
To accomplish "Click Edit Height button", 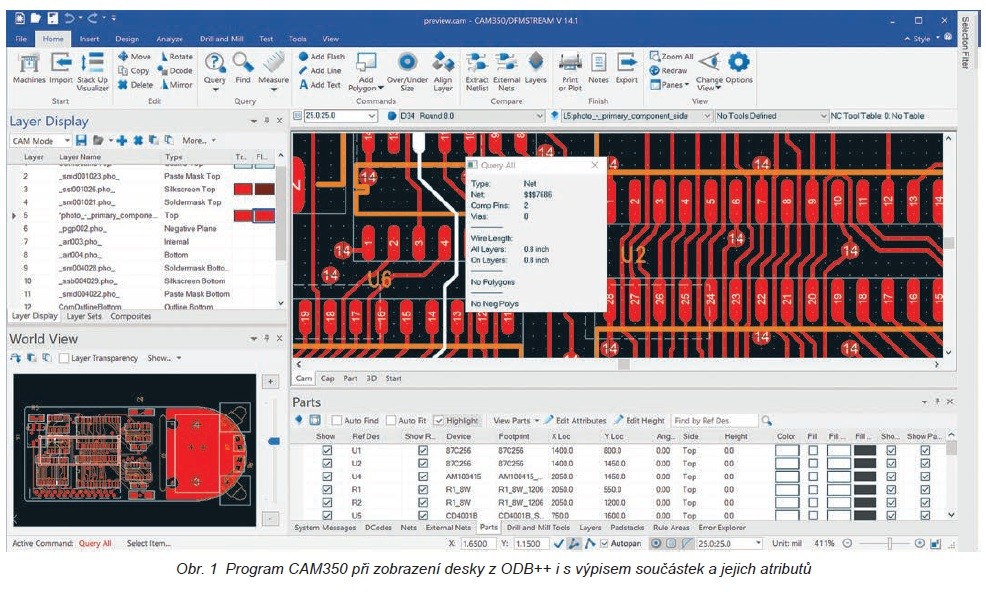I will click(x=639, y=420).
